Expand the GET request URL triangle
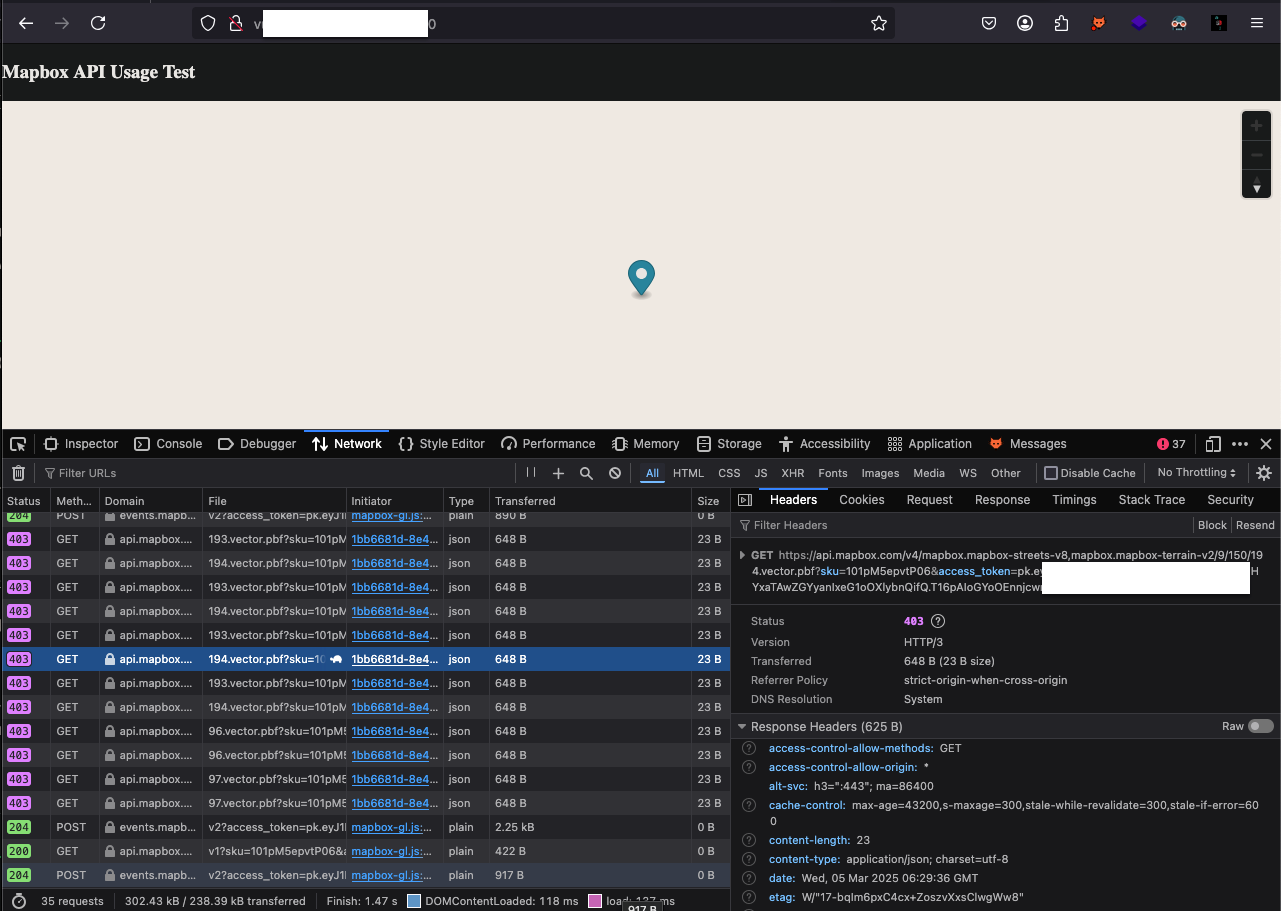The image size is (1281, 911). (742, 555)
